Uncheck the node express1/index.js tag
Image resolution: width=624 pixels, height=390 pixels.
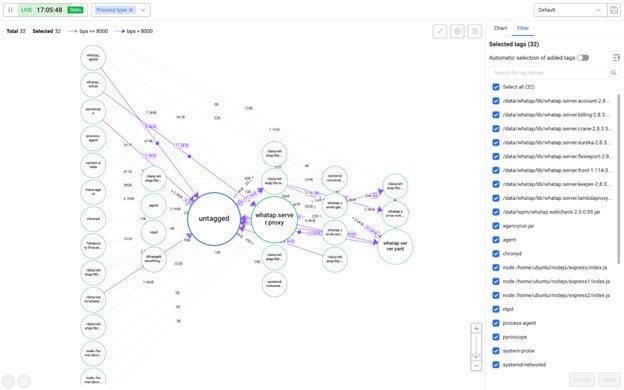[x=496, y=281]
